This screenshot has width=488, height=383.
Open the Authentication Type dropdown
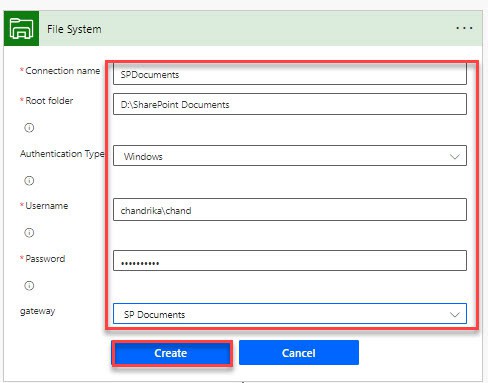click(290, 156)
